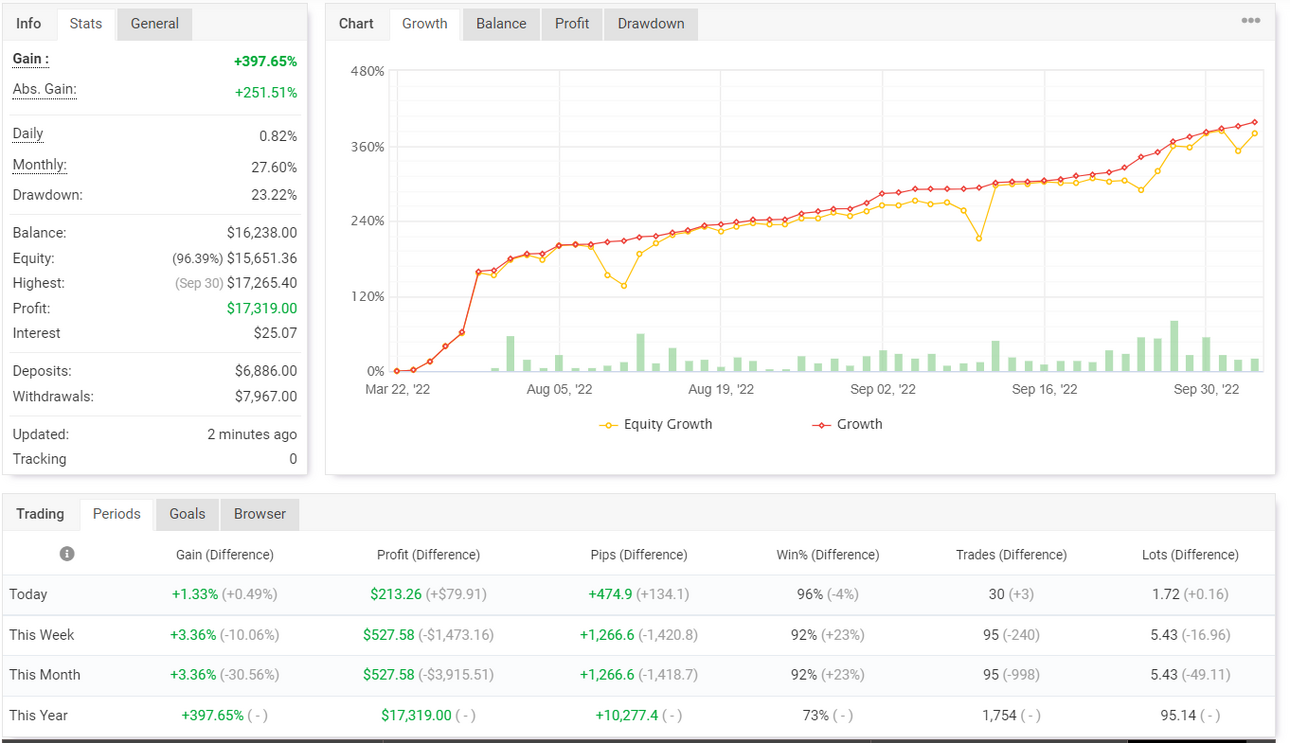Open the Browser tab
This screenshot has width=1290, height=743.
tap(260, 514)
